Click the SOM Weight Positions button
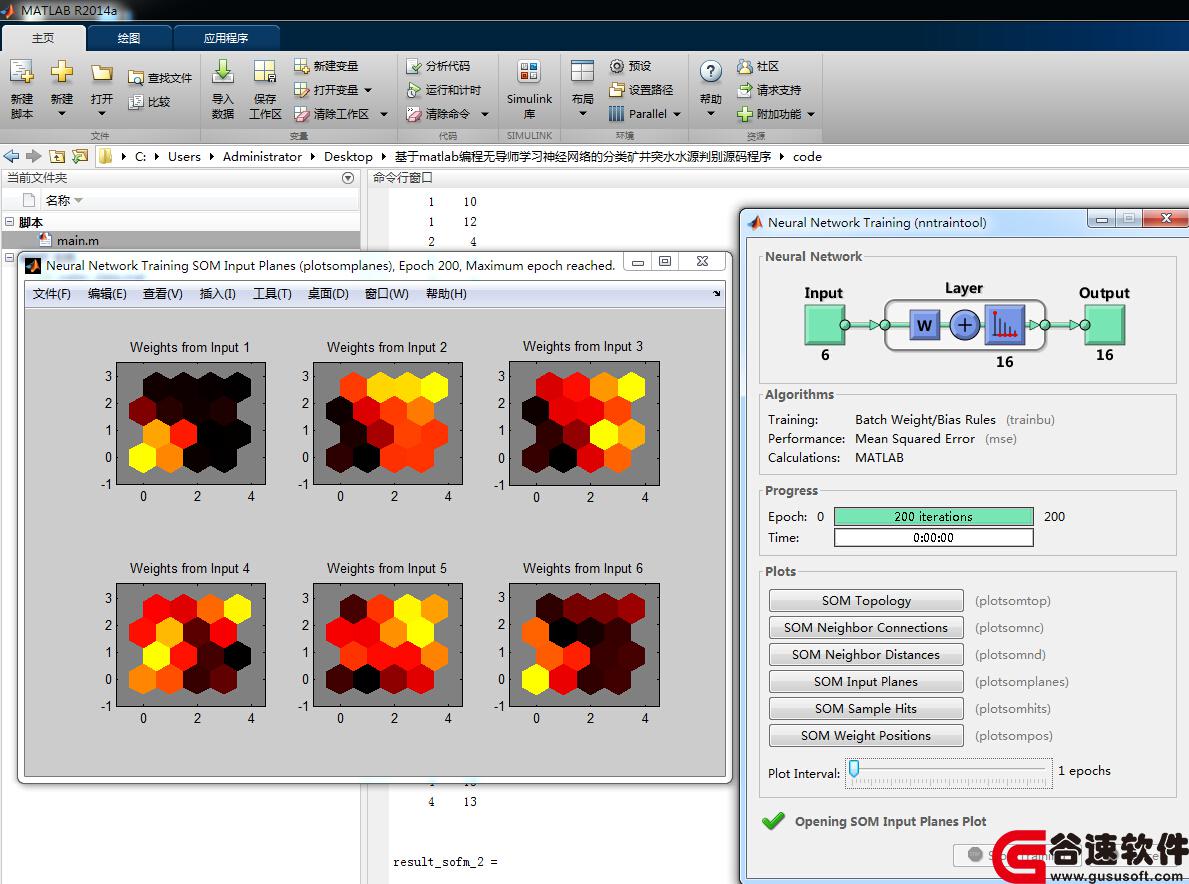This screenshot has width=1189, height=884. (866, 735)
